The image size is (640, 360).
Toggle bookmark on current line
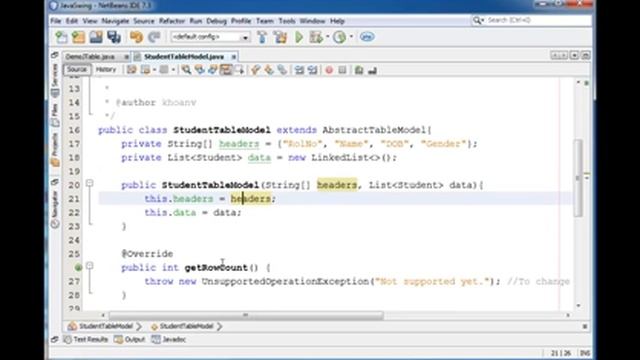coord(282,70)
